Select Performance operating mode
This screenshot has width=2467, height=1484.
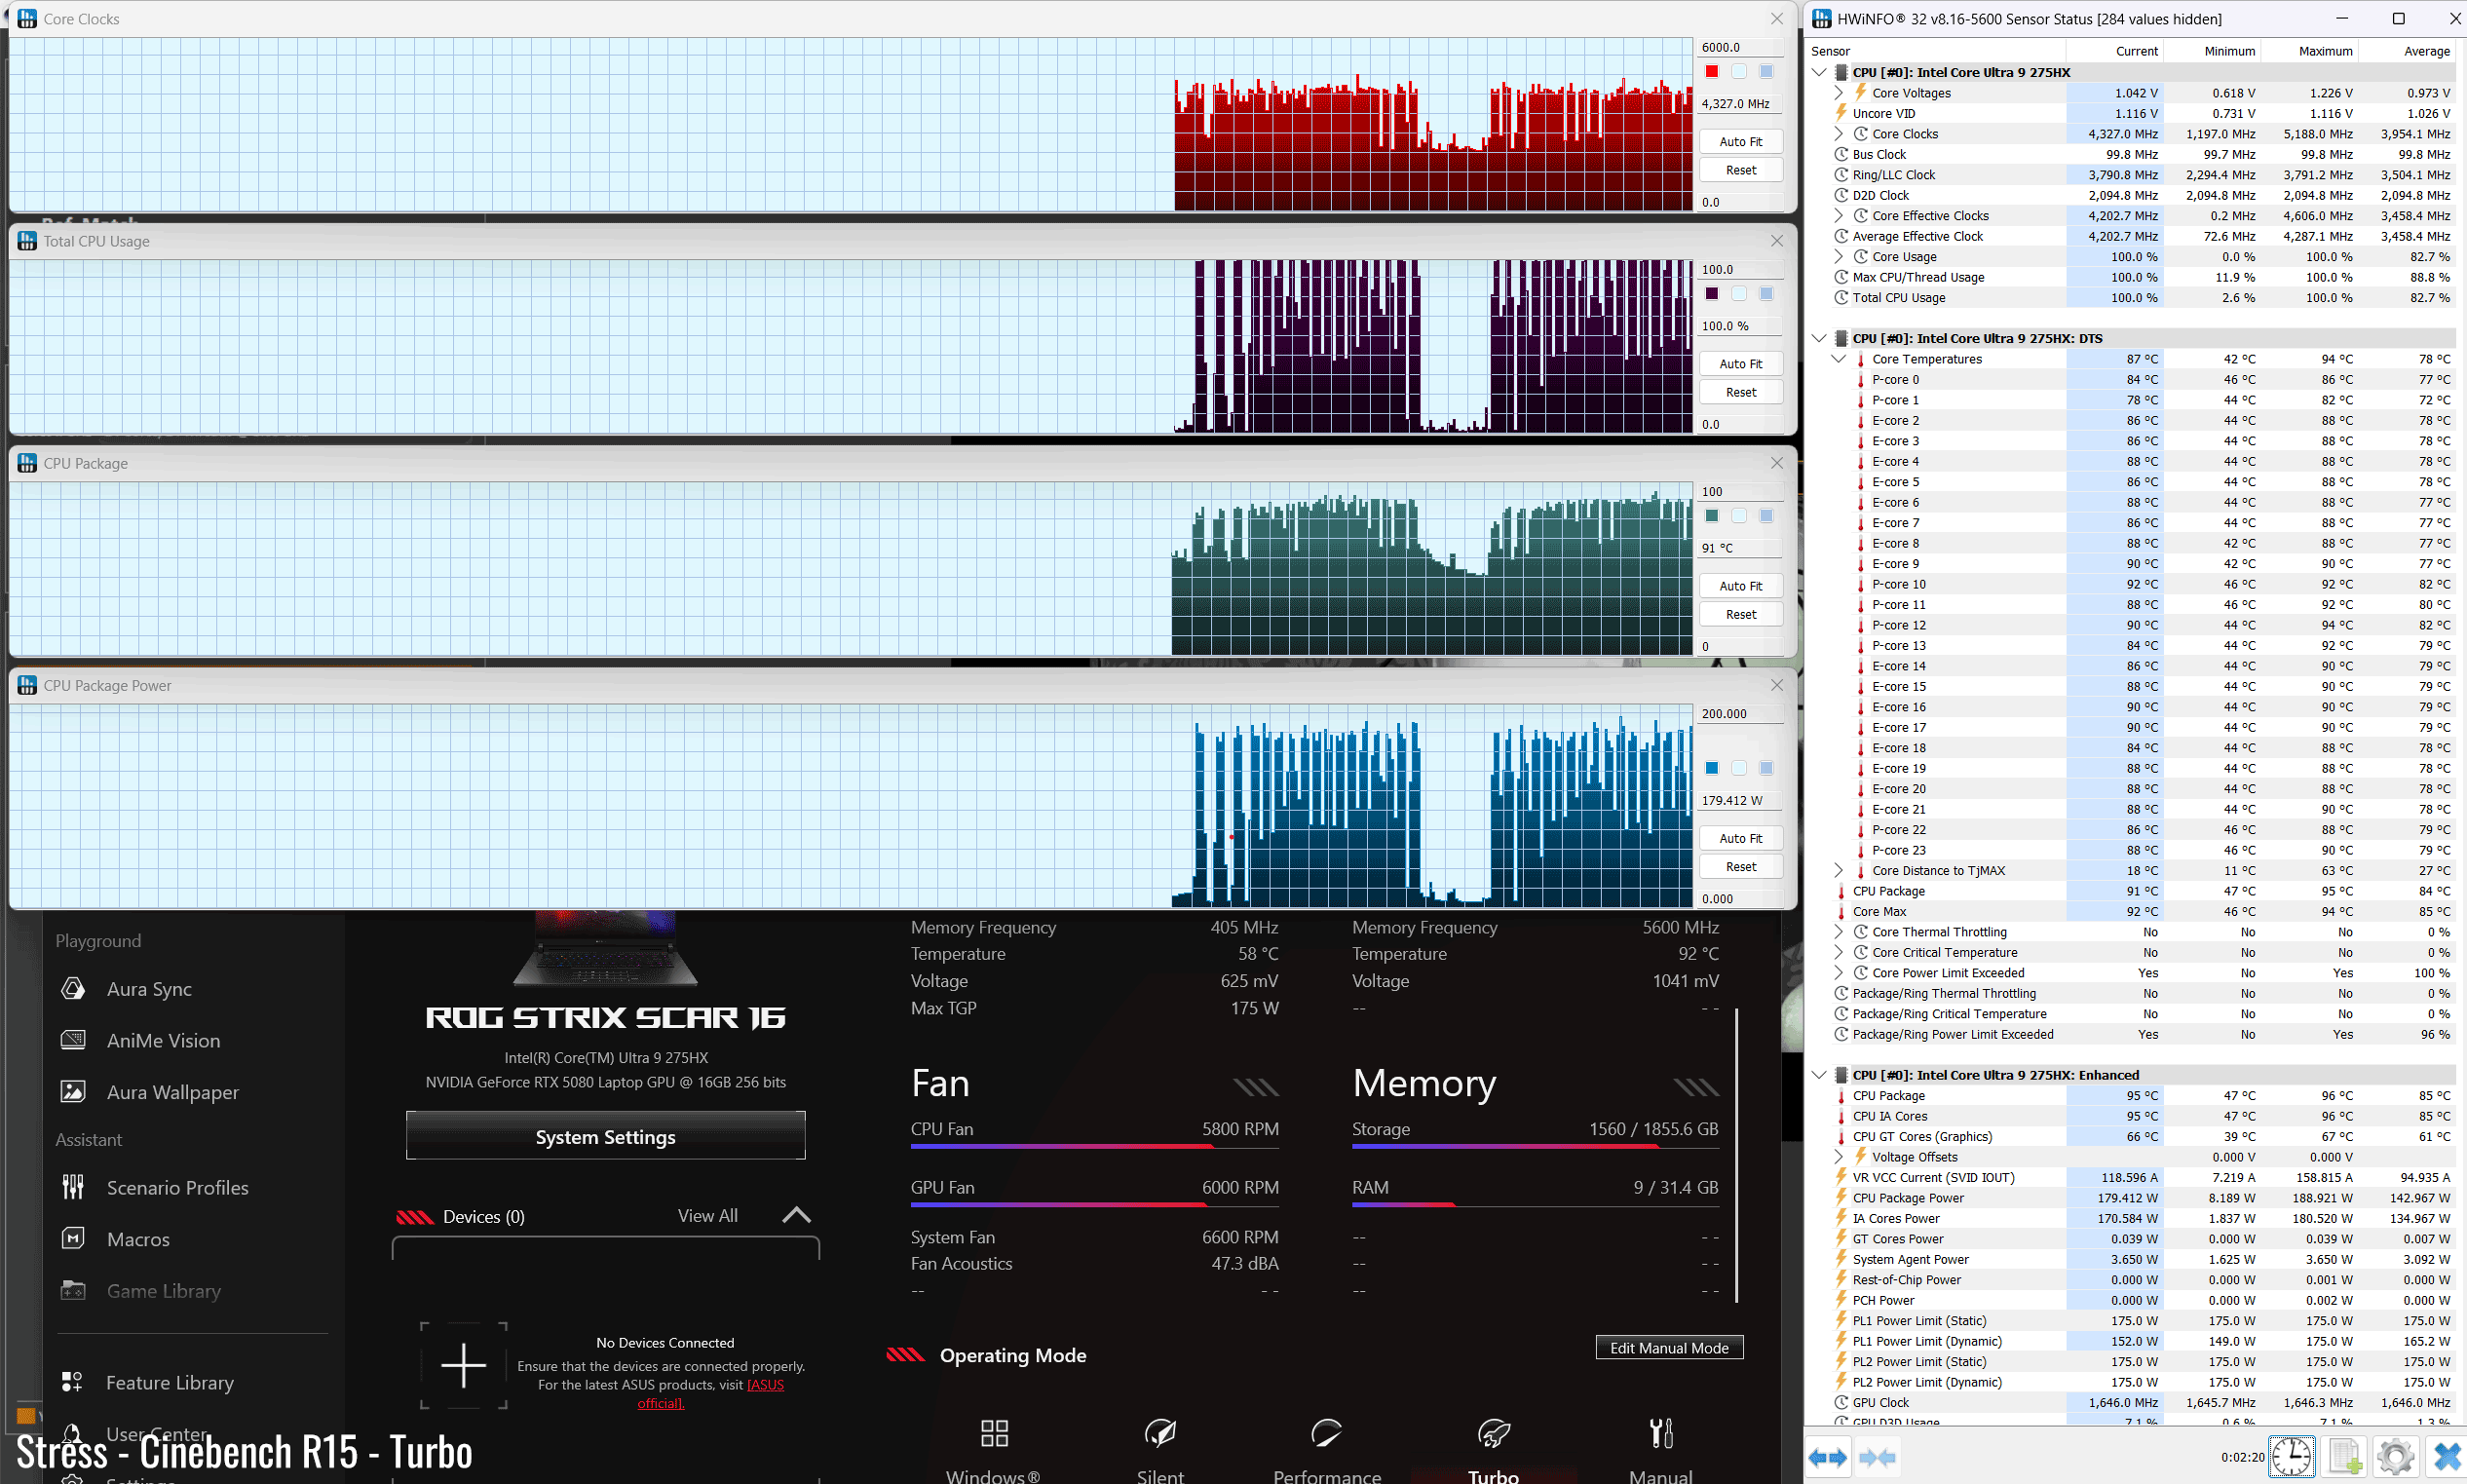(x=1327, y=1450)
